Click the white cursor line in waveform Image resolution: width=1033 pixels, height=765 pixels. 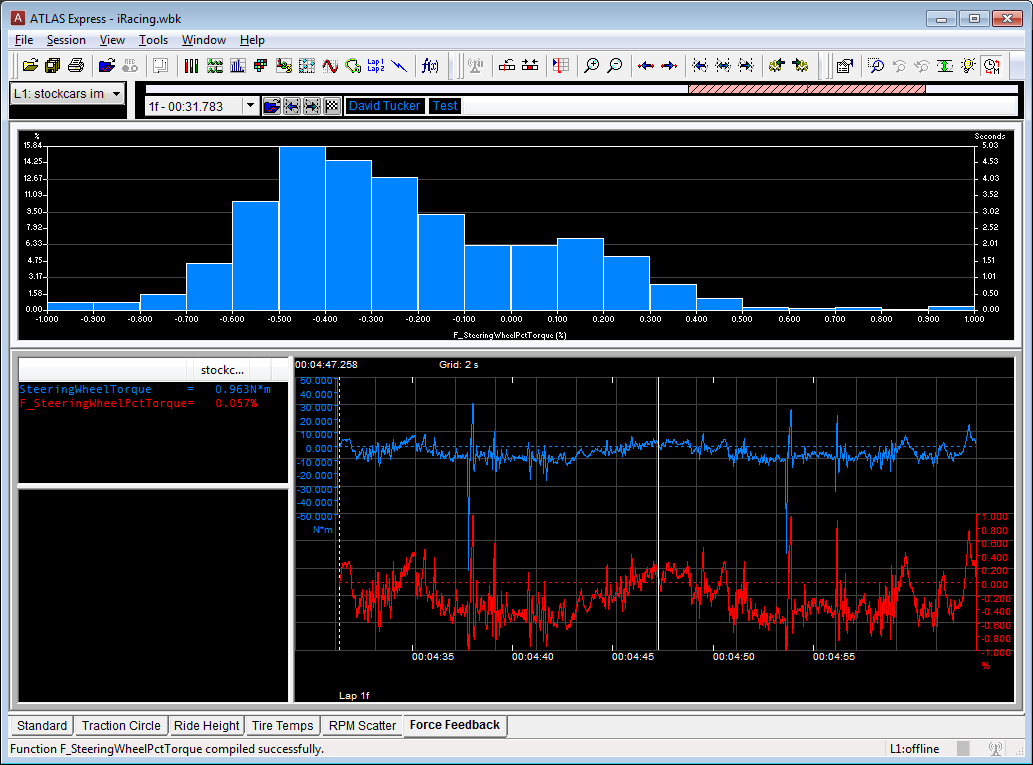[658, 514]
